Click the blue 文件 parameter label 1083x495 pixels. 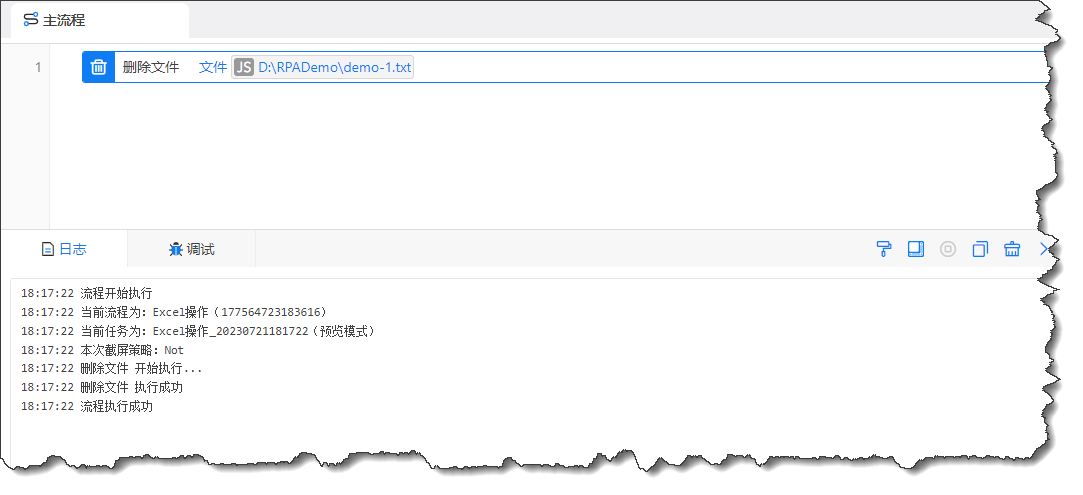[x=213, y=67]
